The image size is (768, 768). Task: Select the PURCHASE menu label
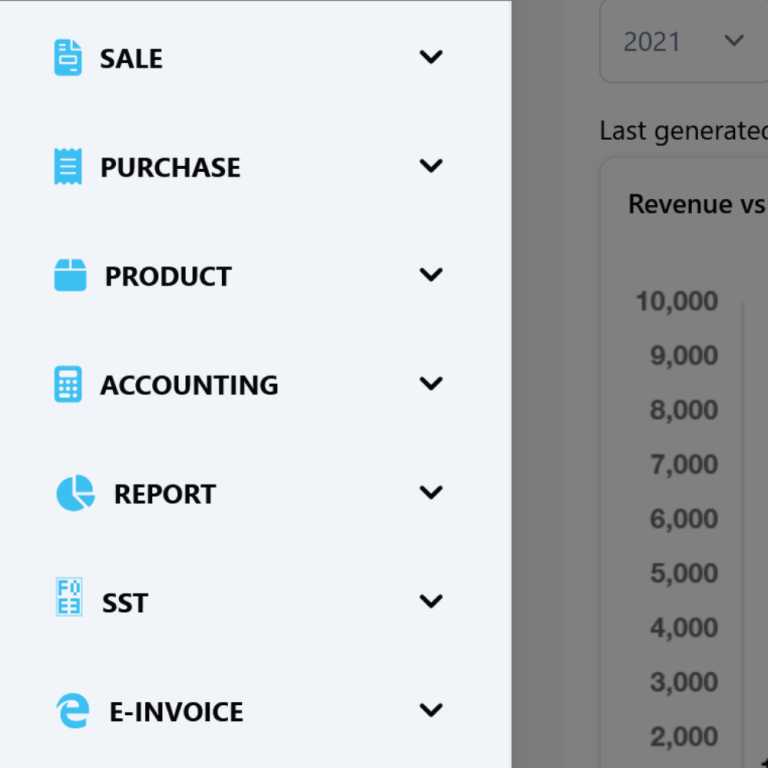[170, 168]
